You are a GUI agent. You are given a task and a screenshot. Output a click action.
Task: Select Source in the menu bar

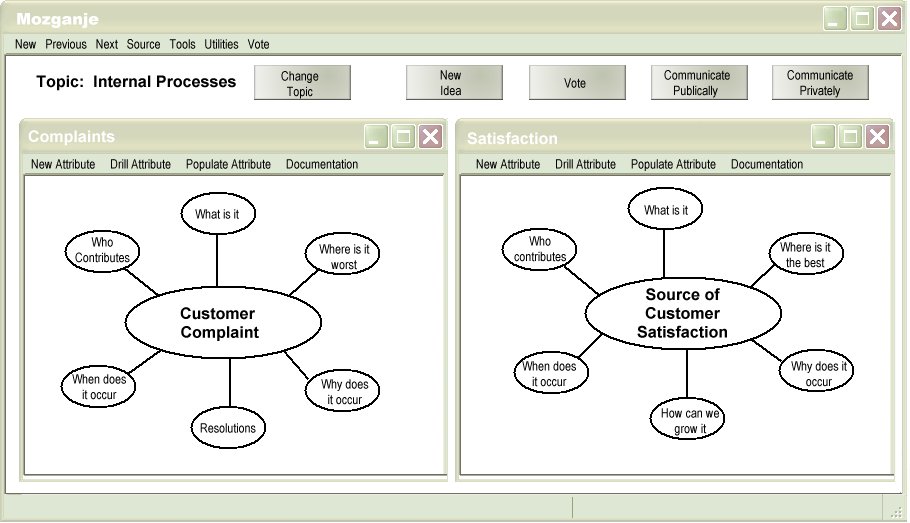click(143, 44)
